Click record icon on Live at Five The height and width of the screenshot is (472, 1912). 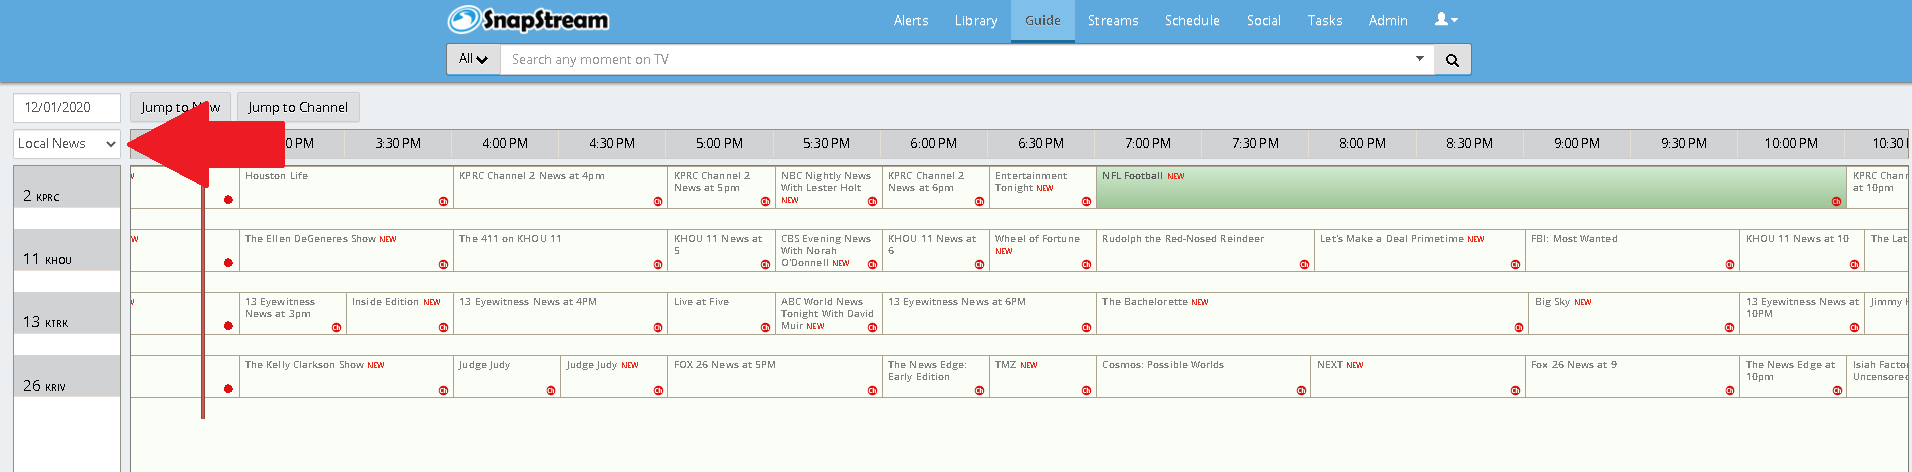click(x=765, y=328)
